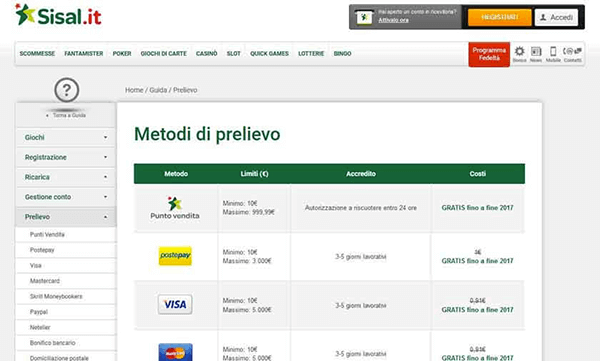Click the MasterCard logo in table
This screenshot has width=600, height=361.
175,352
